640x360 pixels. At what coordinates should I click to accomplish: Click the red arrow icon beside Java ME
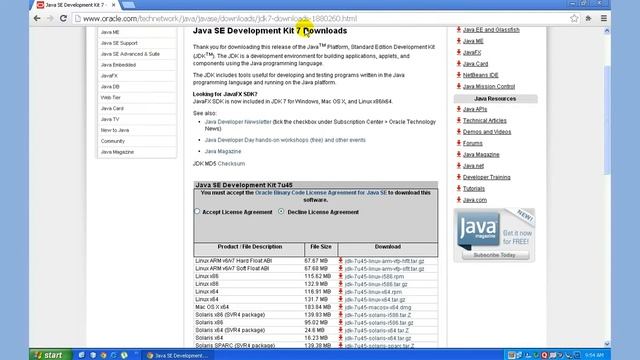click(458, 41)
